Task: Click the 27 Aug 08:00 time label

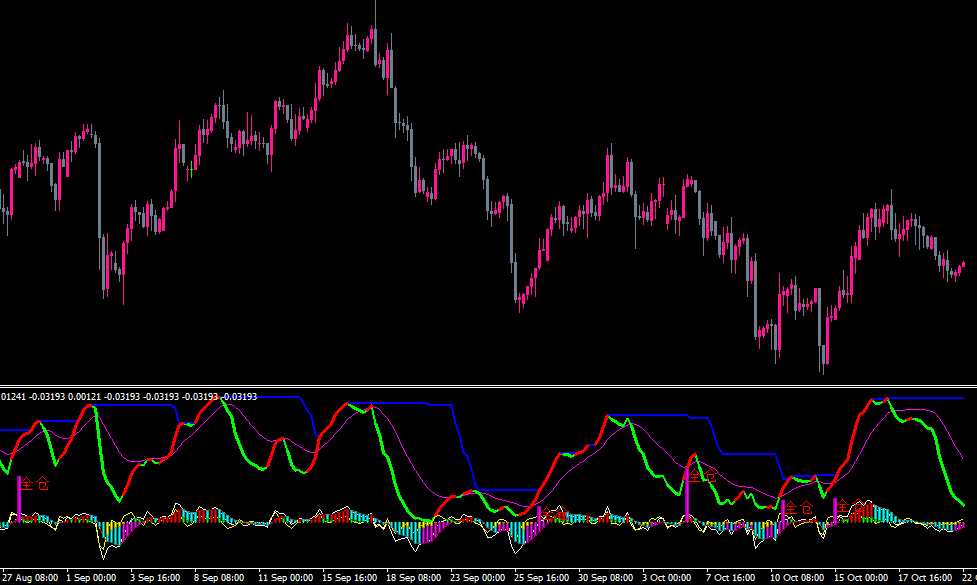Action: pyautogui.click(x=29, y=578)
